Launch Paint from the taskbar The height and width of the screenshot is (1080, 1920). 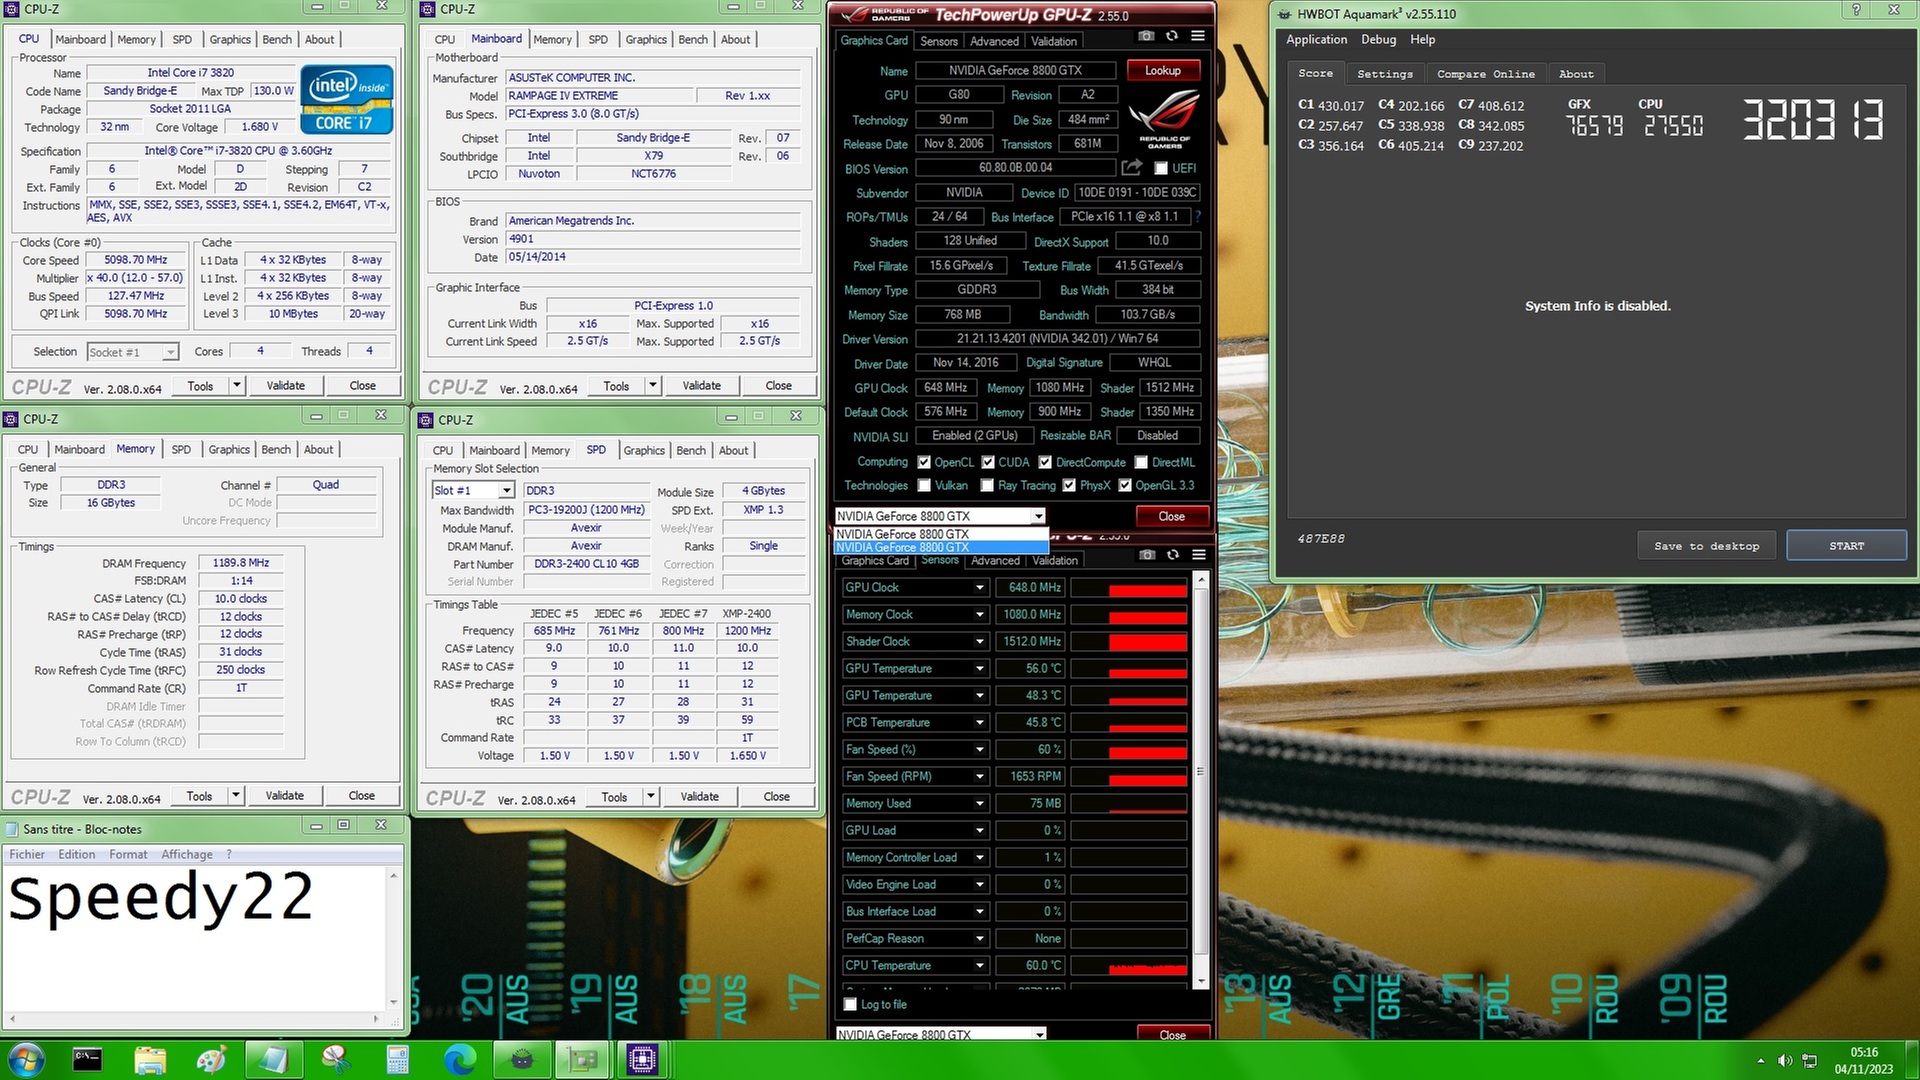(211, 1059)
